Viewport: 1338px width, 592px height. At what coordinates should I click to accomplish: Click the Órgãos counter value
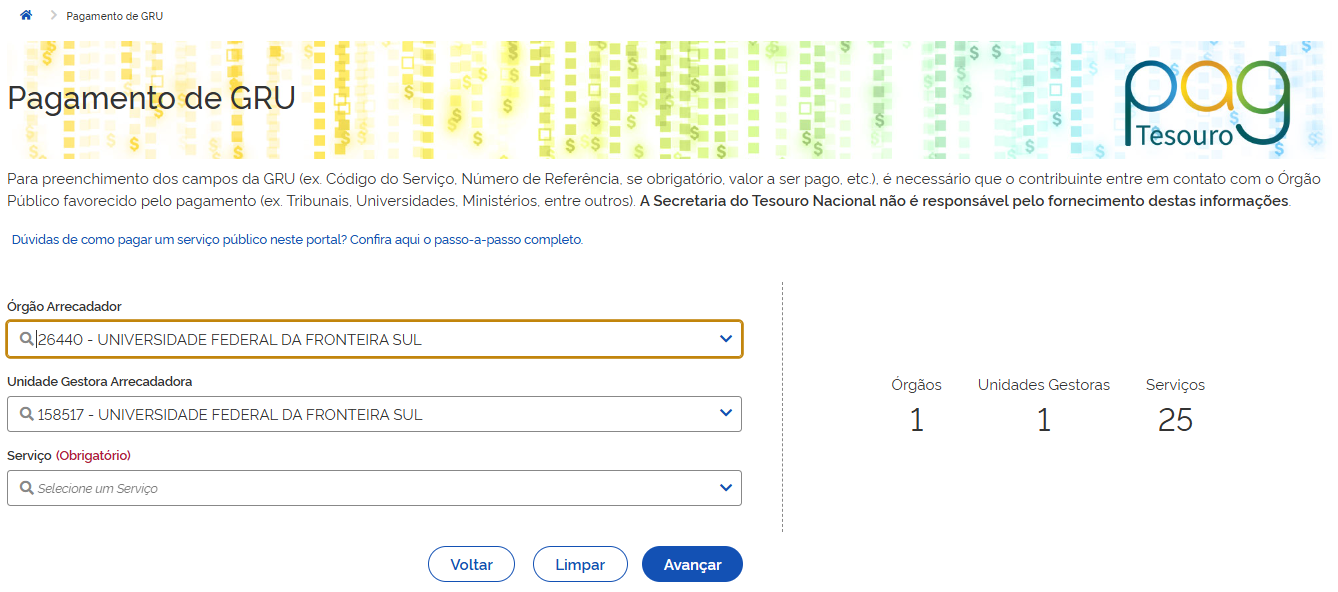(916, 420)
